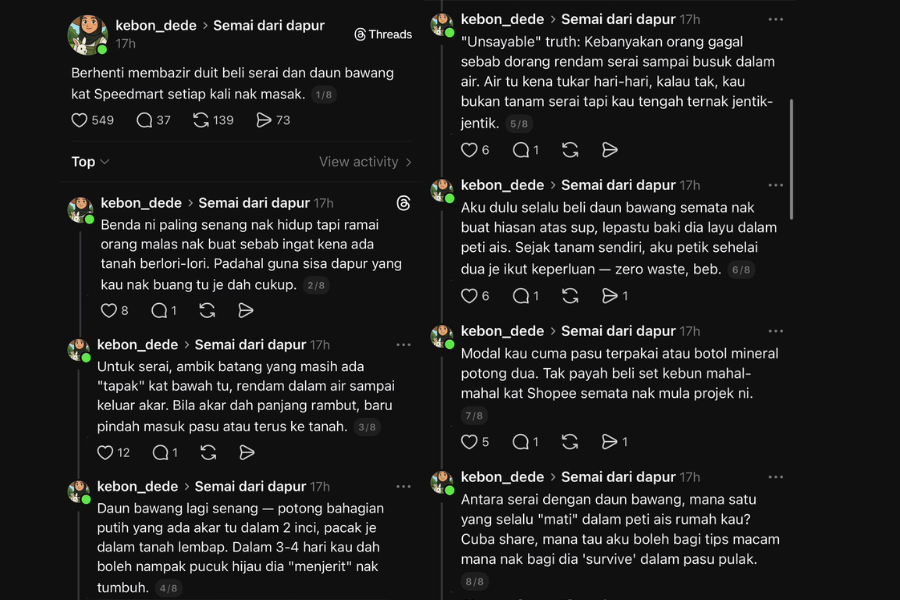Share the final post asking for tips
This screenshot has width=900, height=600.
[610, 598]
